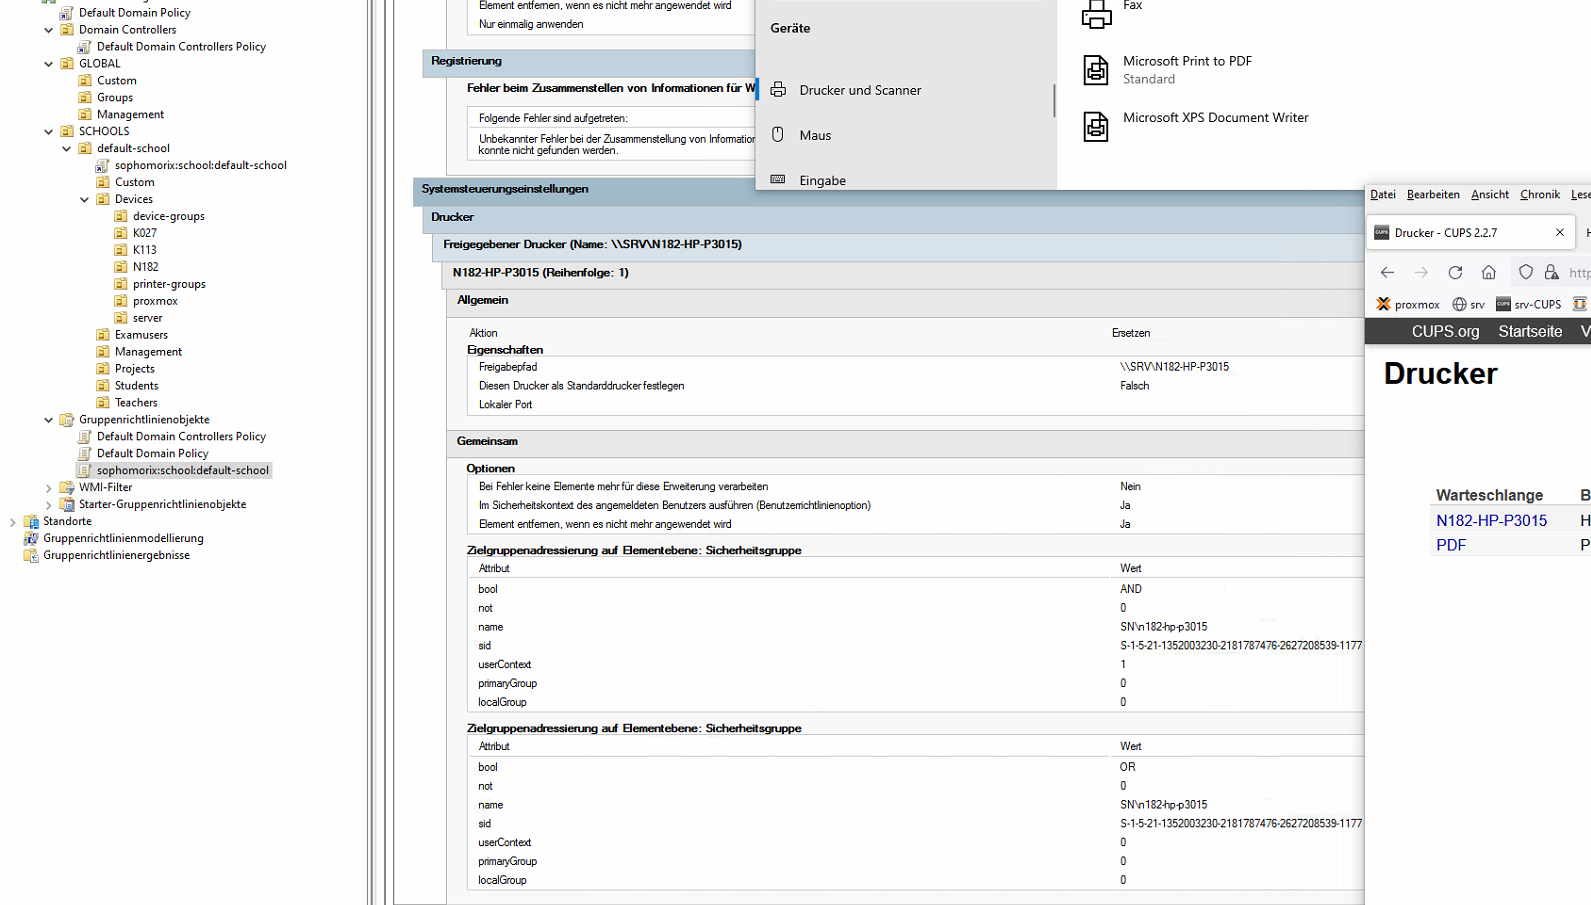The width and height of the screenshot is (1591, 905).
Task: Select the Teachers organizational unit
Action: (136, 403)
